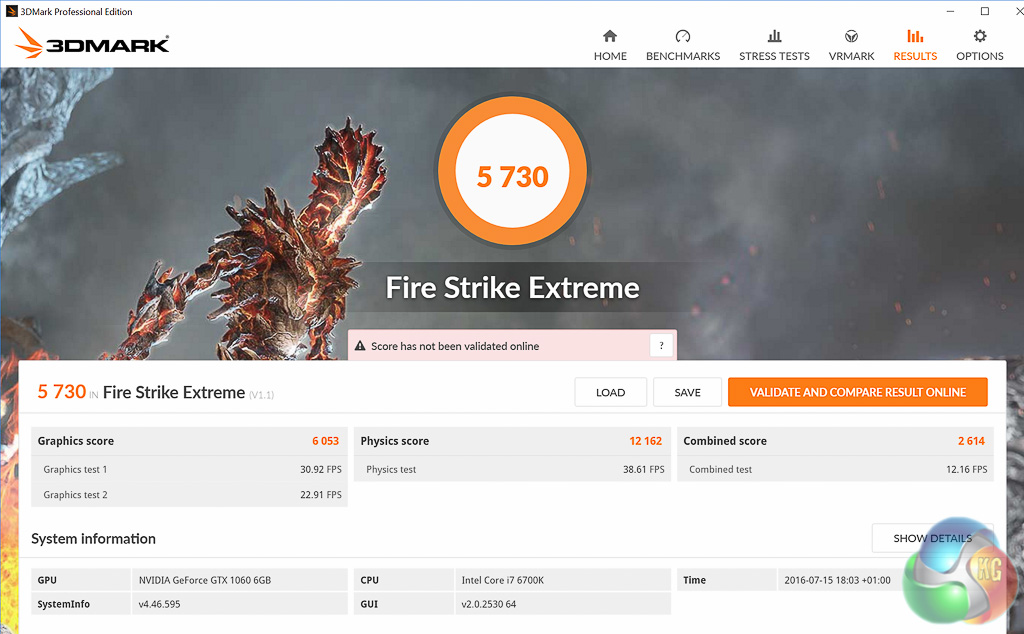The image size is (1024, 634).
Task: Go to the Home section icon
Action: (x=610, y=37)
